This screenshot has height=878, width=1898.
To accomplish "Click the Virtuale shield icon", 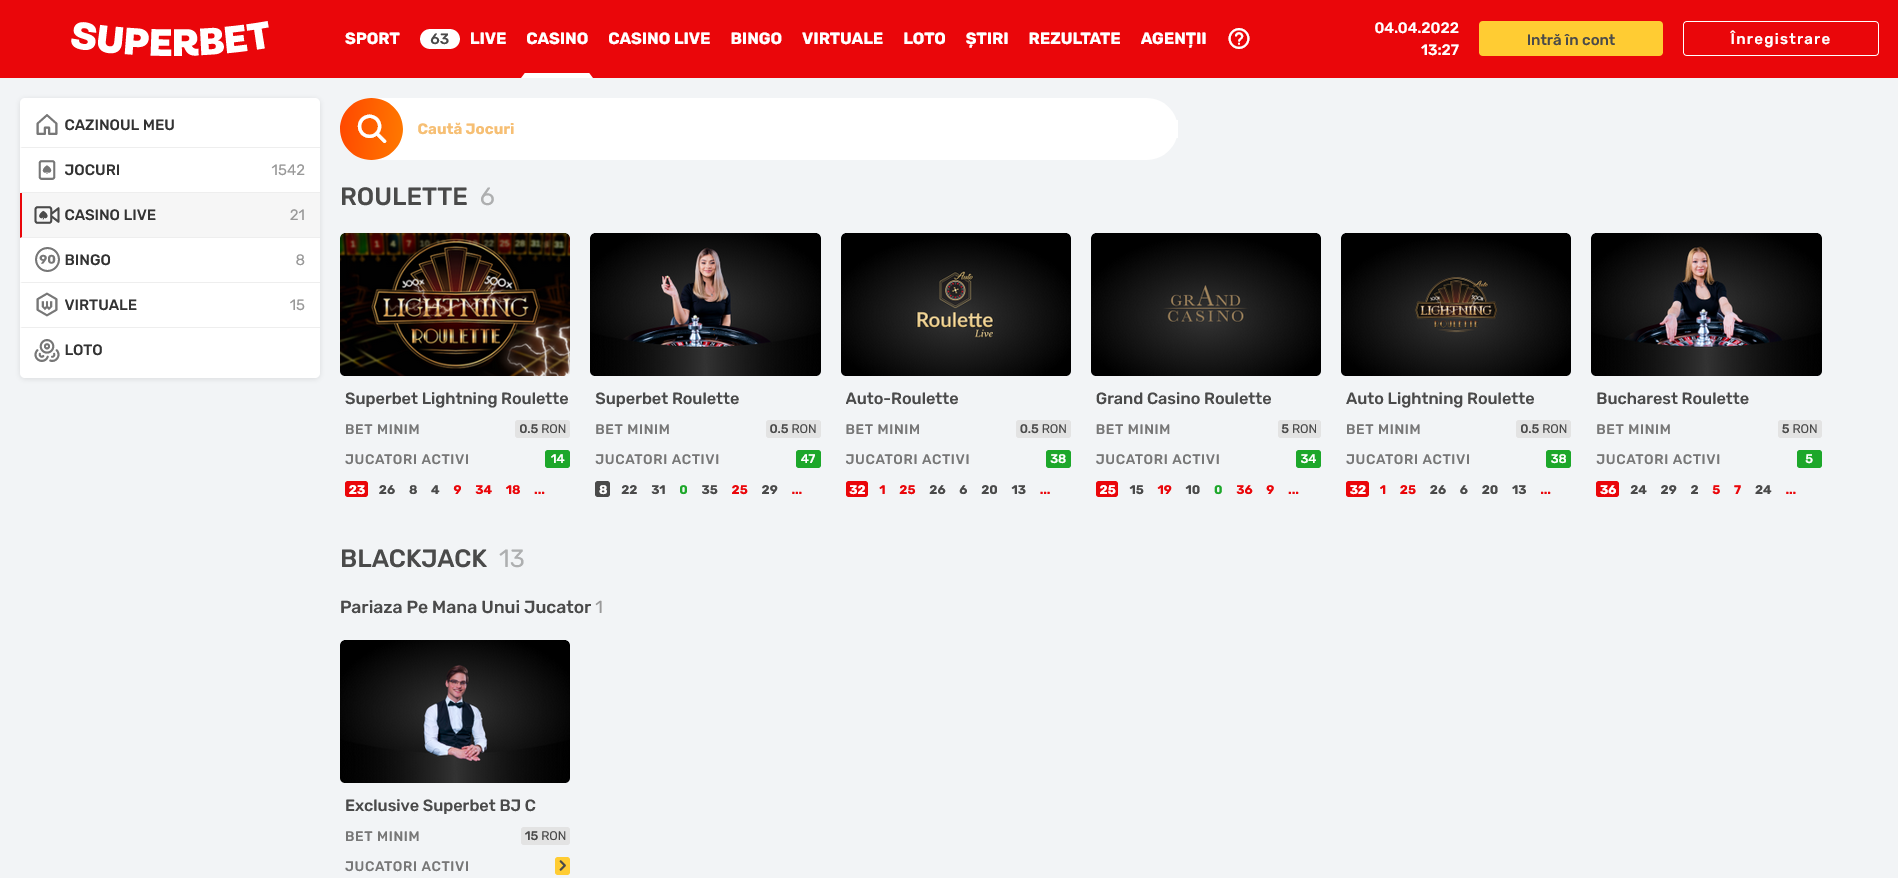I will tap(47, 305).
